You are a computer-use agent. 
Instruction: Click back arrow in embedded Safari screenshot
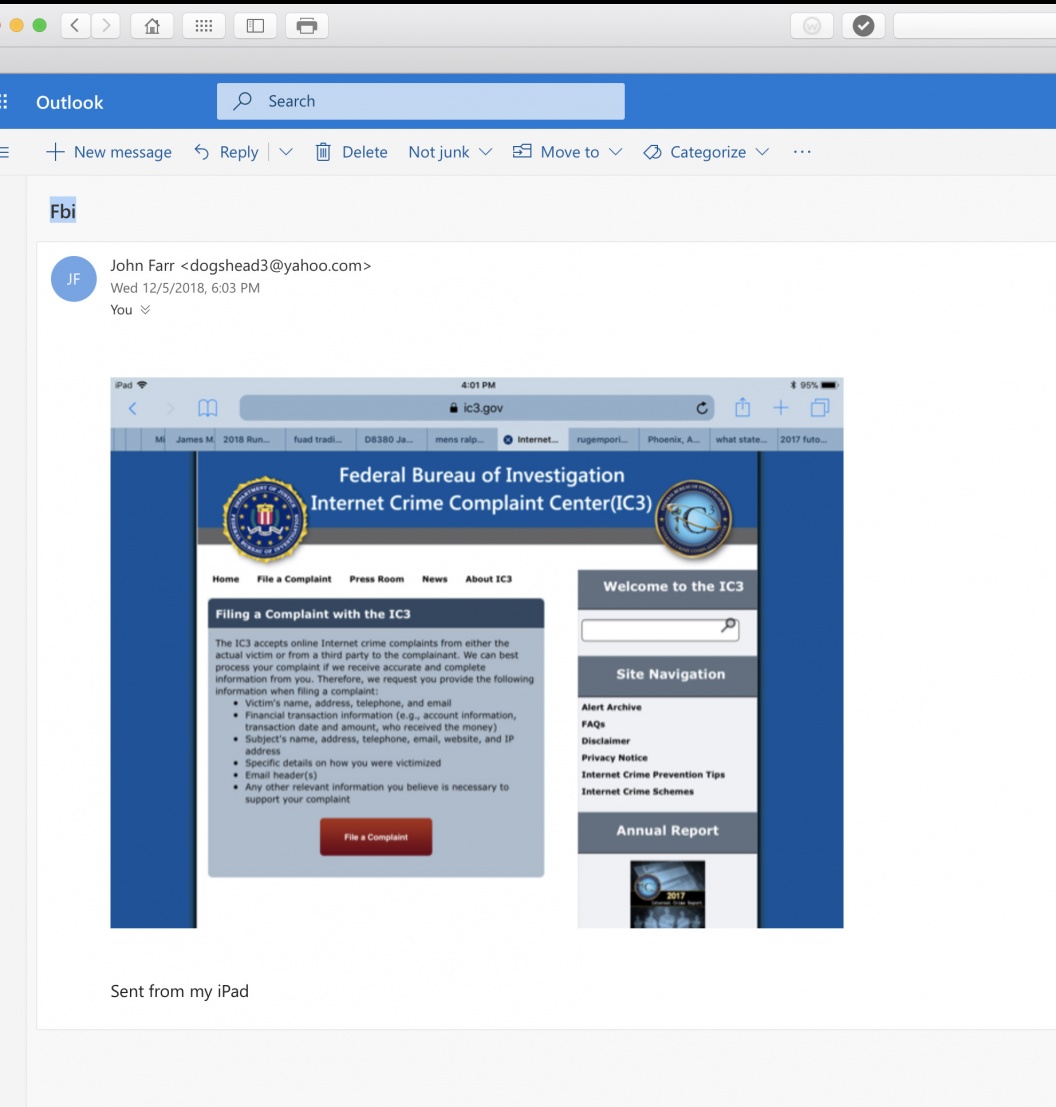(133, 408)
